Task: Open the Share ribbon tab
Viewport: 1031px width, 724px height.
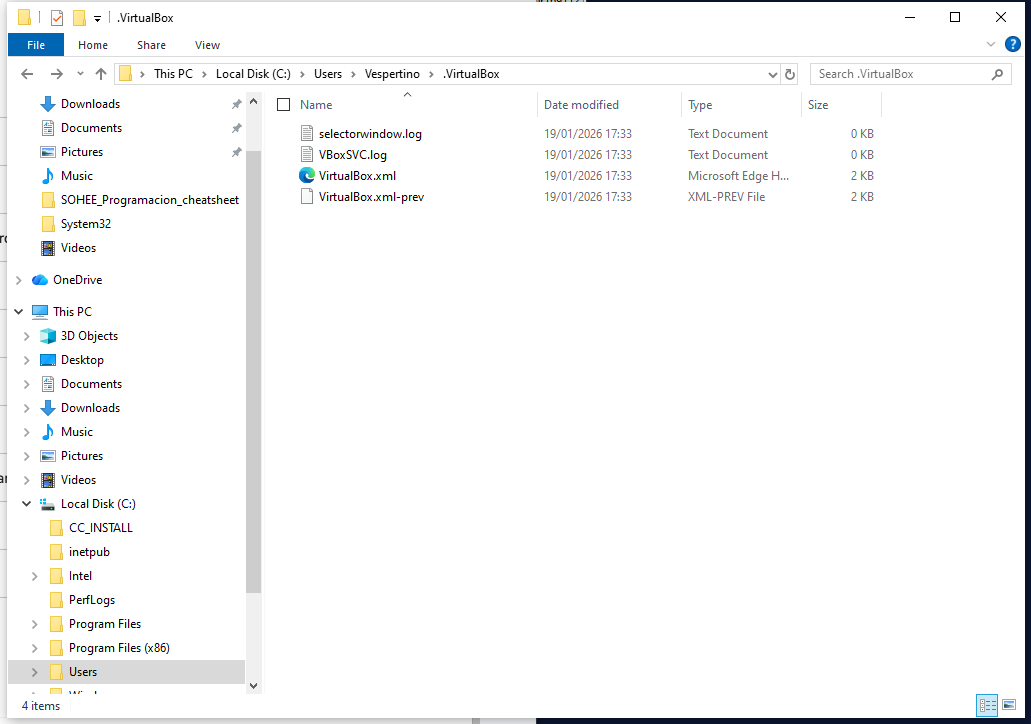Action: (x=151, y=45)
